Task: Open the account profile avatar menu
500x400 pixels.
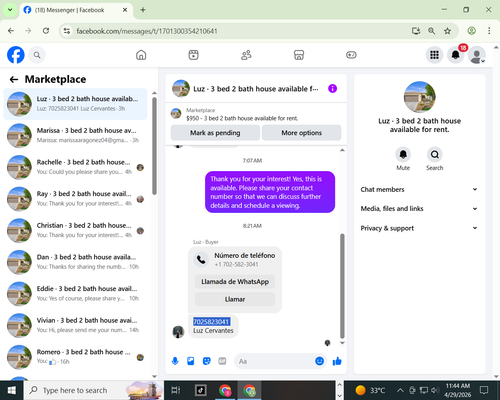Action: pos(477,55)
